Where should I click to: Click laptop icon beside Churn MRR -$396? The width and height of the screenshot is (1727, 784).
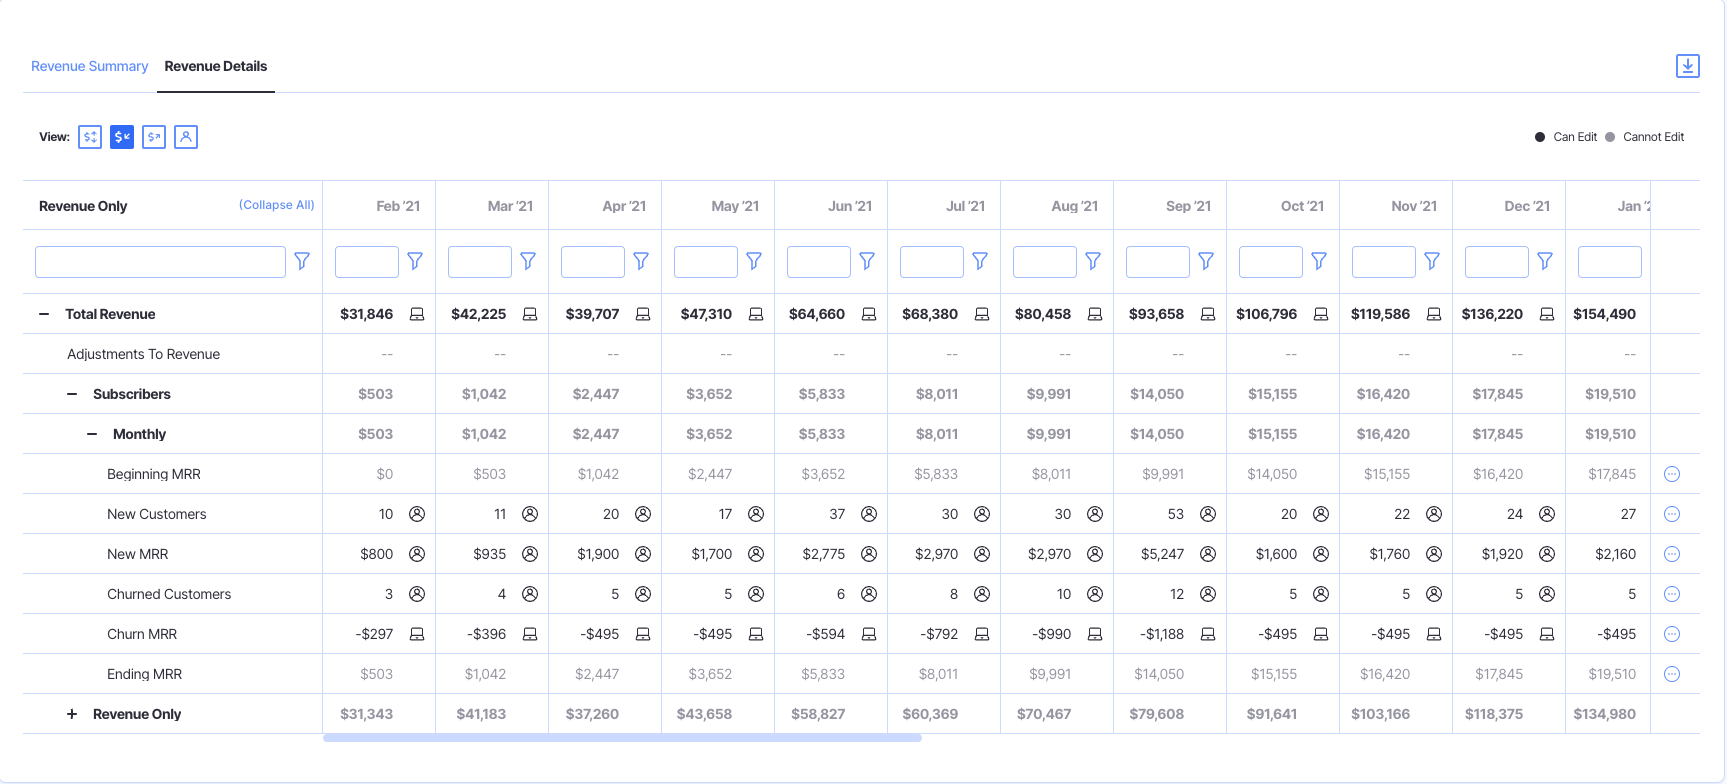[x=530, y=634]
